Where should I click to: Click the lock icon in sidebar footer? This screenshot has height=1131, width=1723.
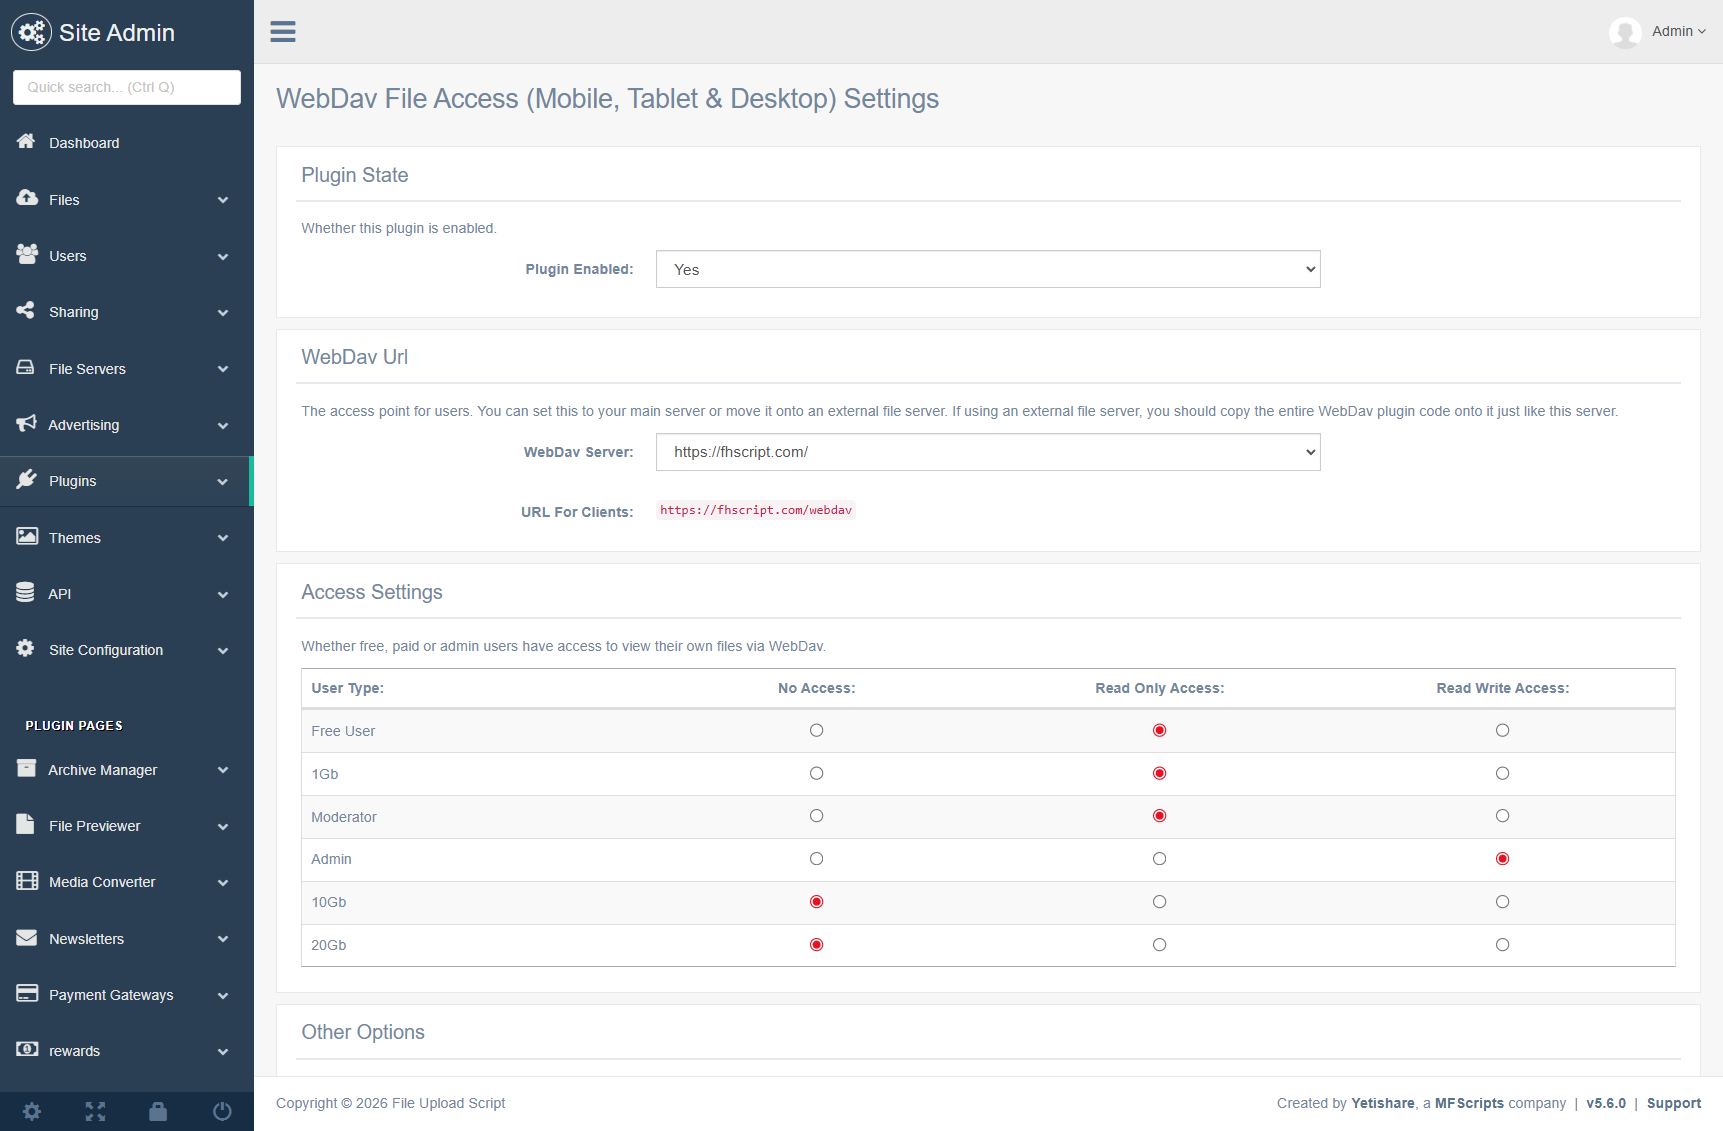click(158, 1111)
